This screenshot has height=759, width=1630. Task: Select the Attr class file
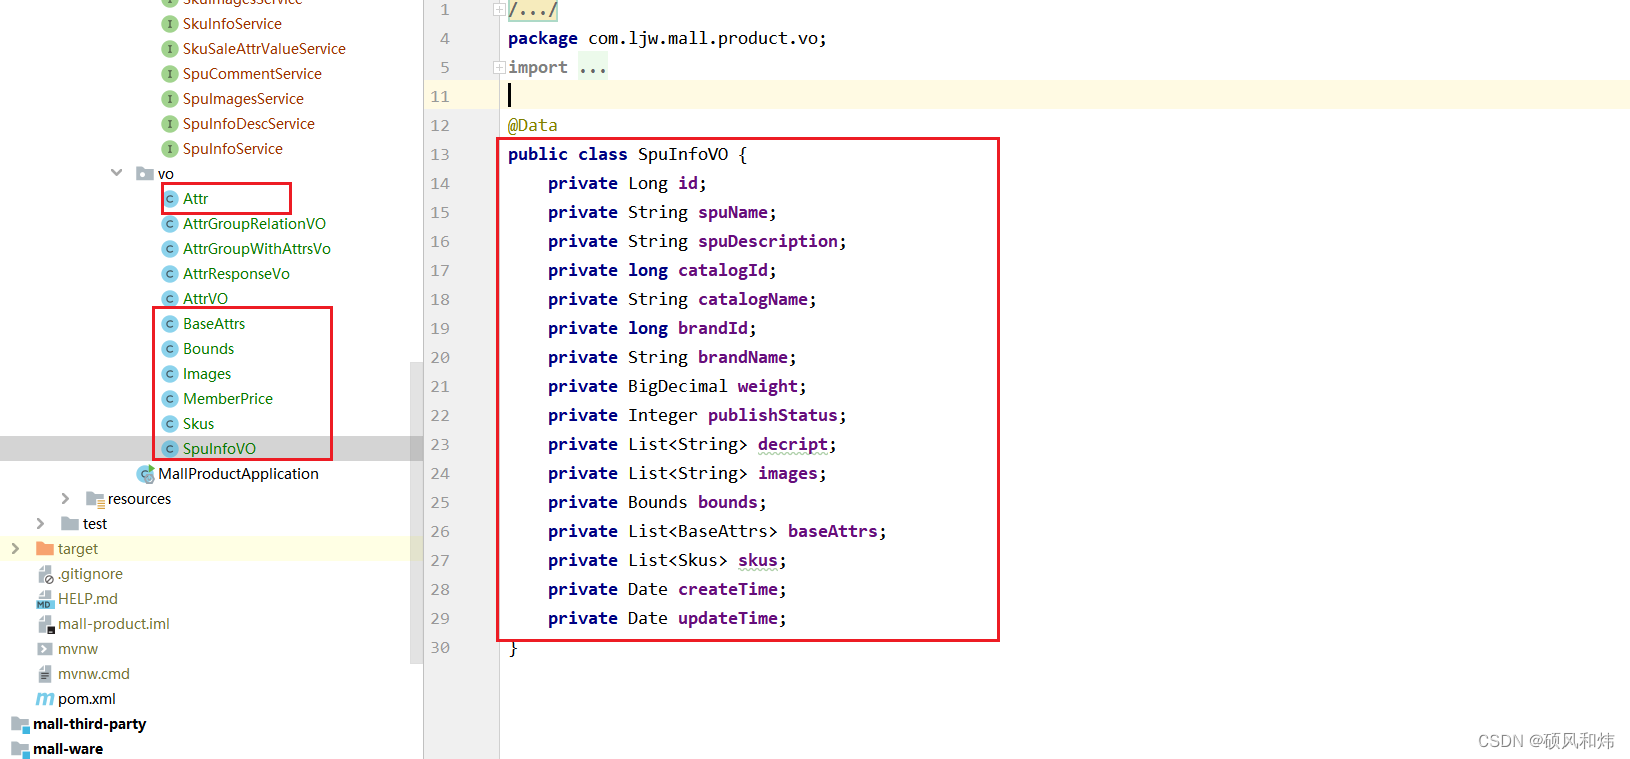click(x=195, y=199)
